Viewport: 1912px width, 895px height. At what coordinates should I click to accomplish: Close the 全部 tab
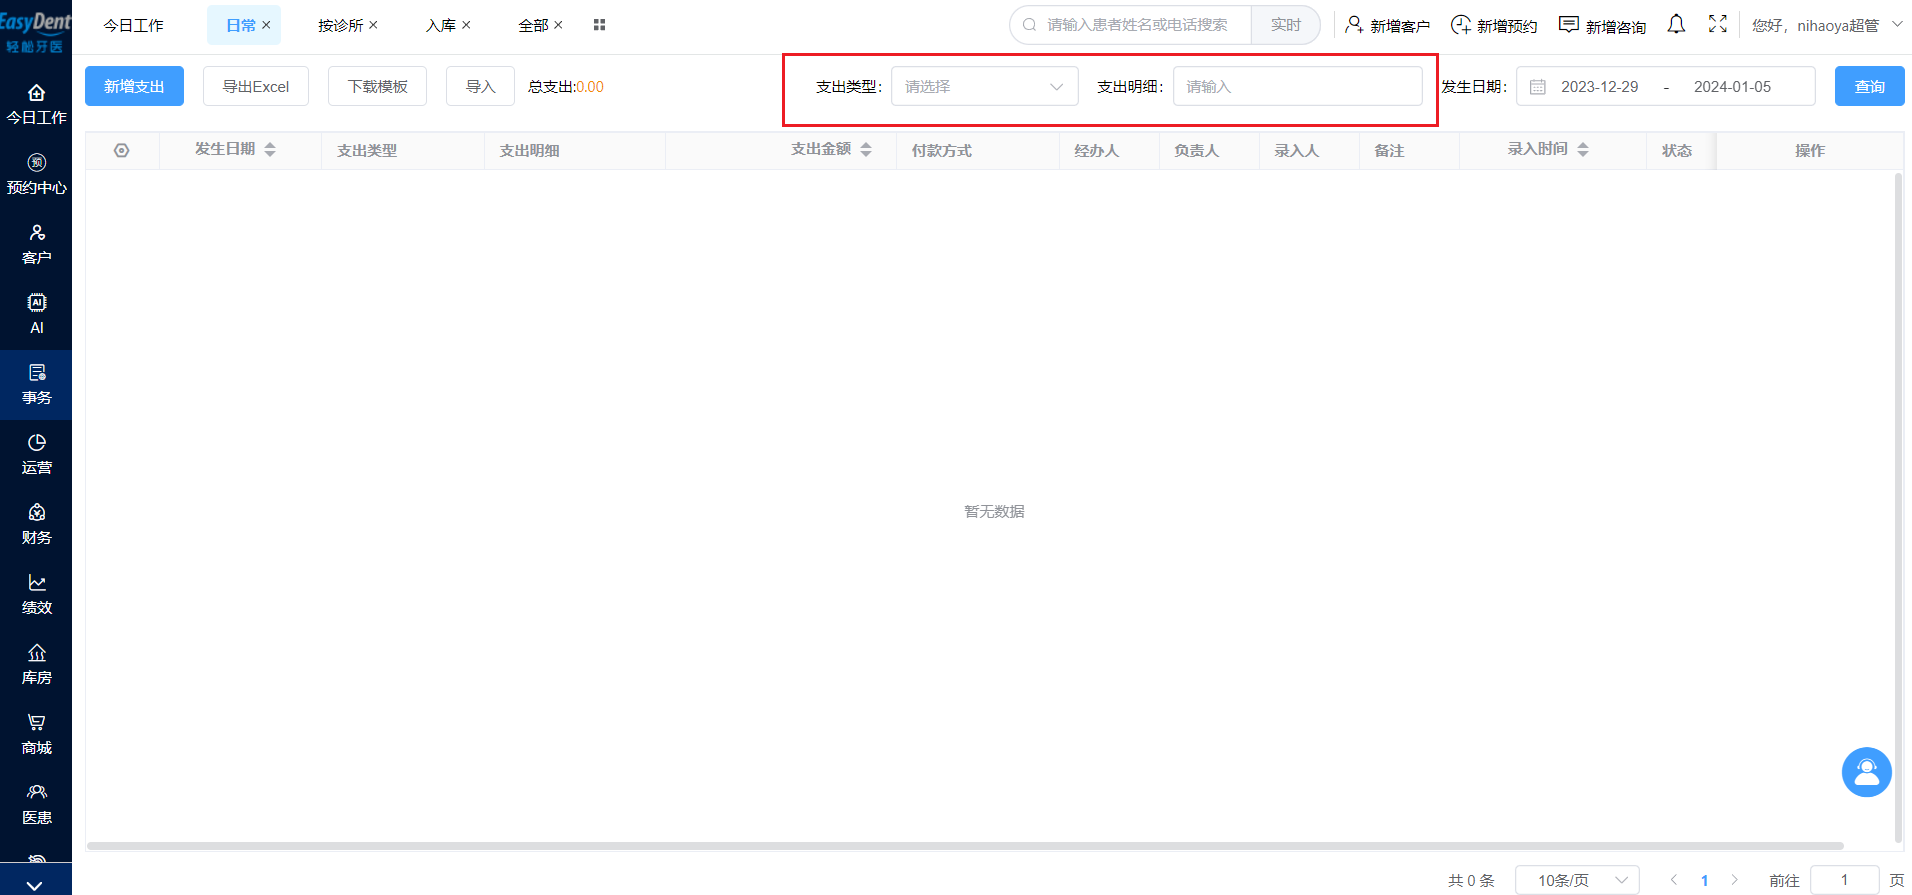pos(558,25)
